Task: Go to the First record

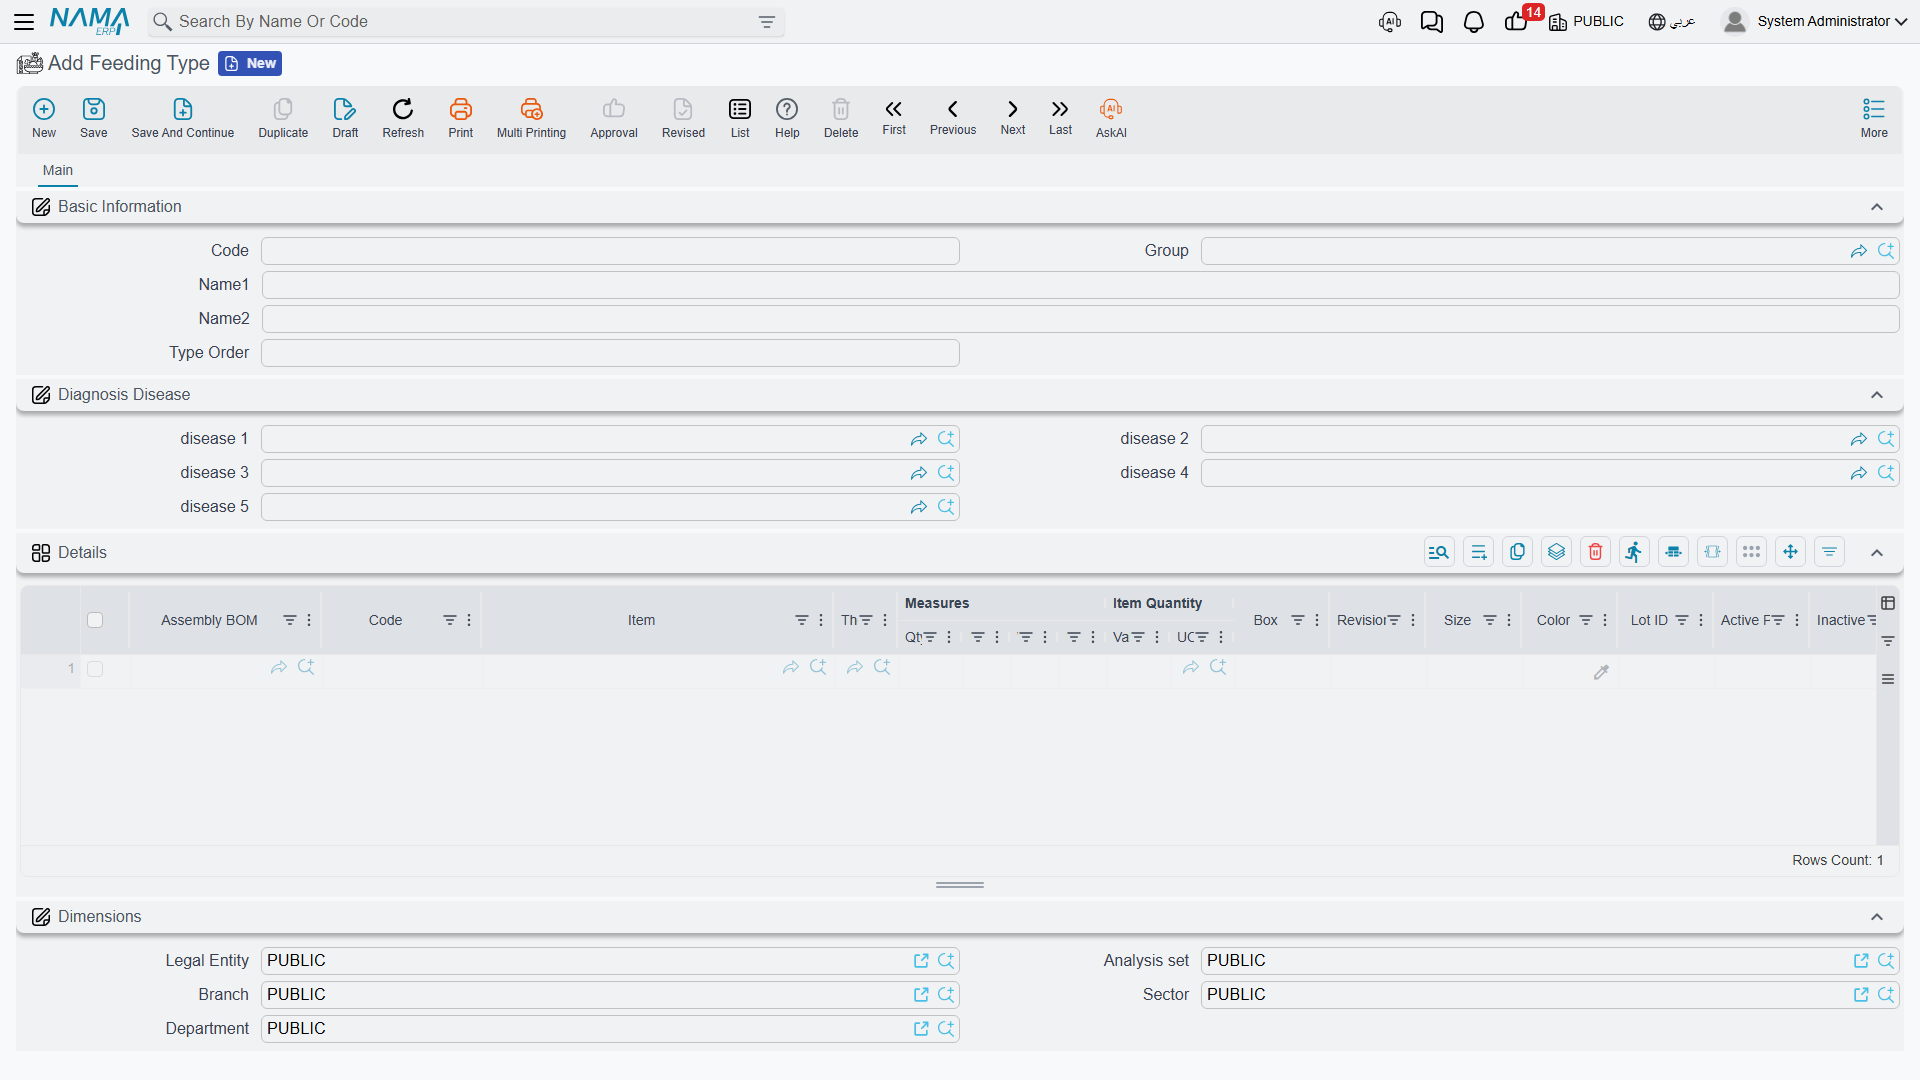Action: tap(894, 117)
